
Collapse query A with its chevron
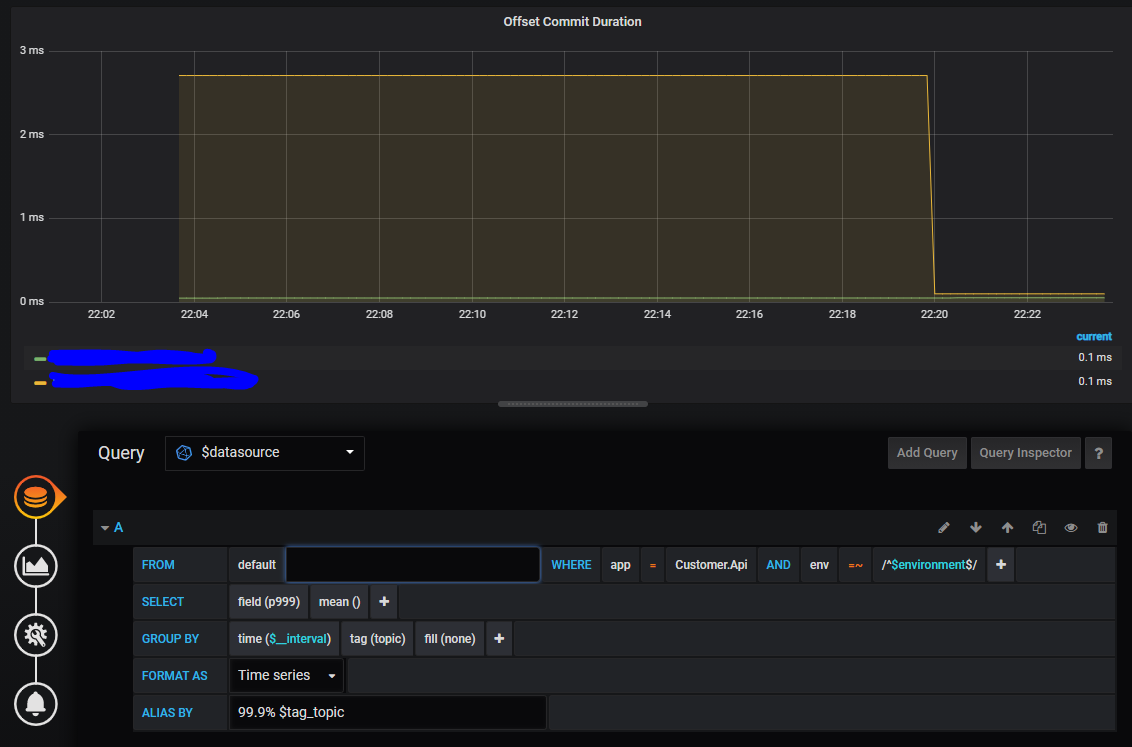point(105,527)
